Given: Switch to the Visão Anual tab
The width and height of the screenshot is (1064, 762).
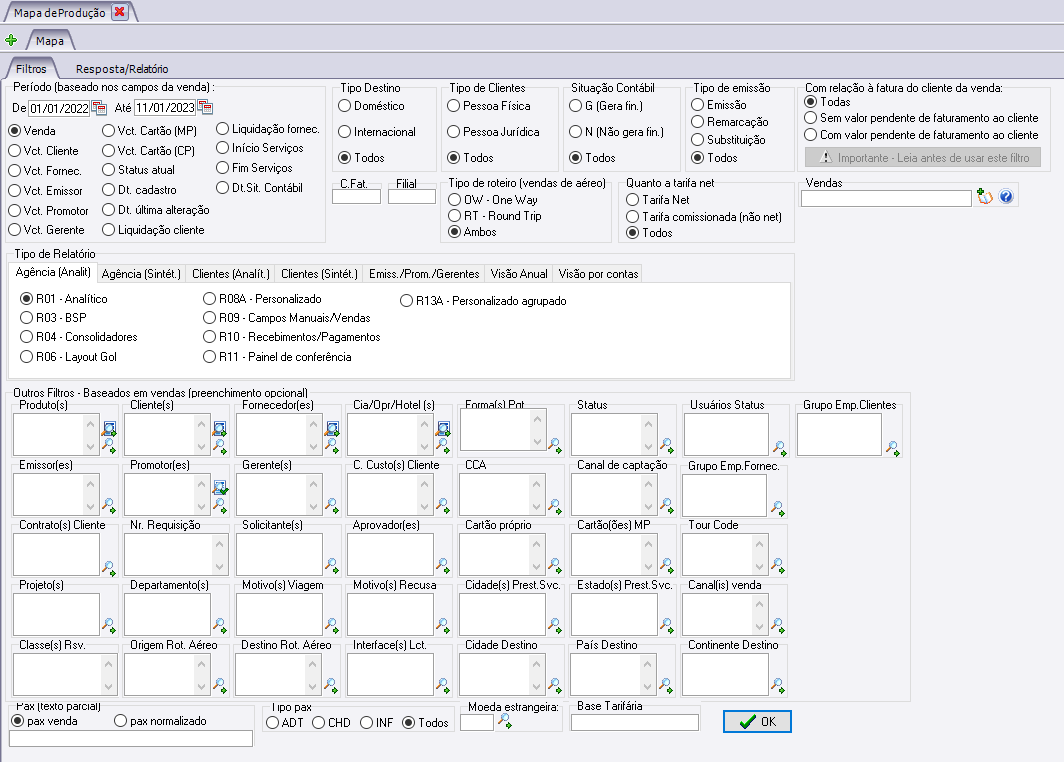Looking at the screenshot, I should [519, 273].
